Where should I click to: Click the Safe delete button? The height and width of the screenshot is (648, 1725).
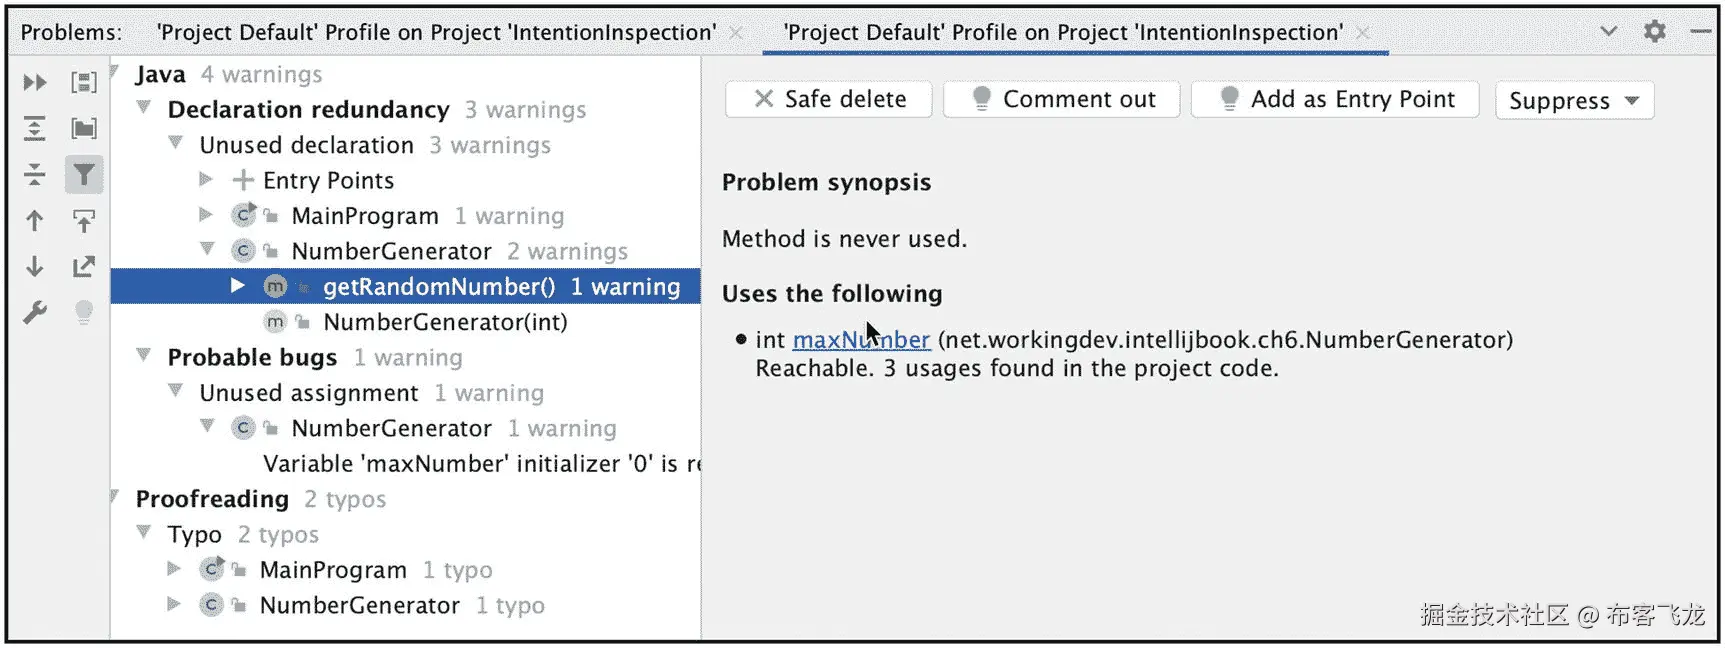point(829,100)
